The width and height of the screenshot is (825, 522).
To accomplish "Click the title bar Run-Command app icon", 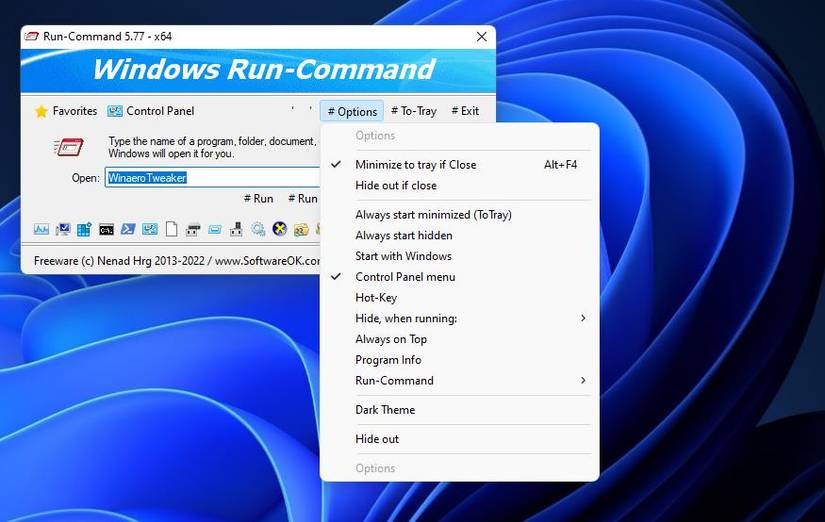I will pos(32,36).
